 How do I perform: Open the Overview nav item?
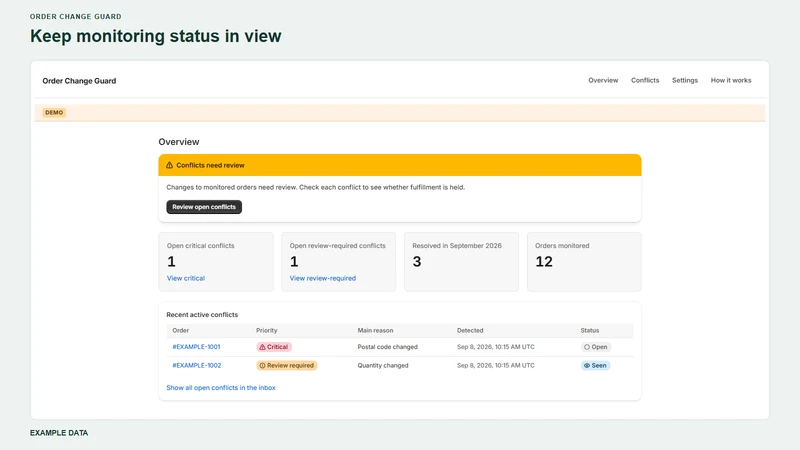point(603,80)
